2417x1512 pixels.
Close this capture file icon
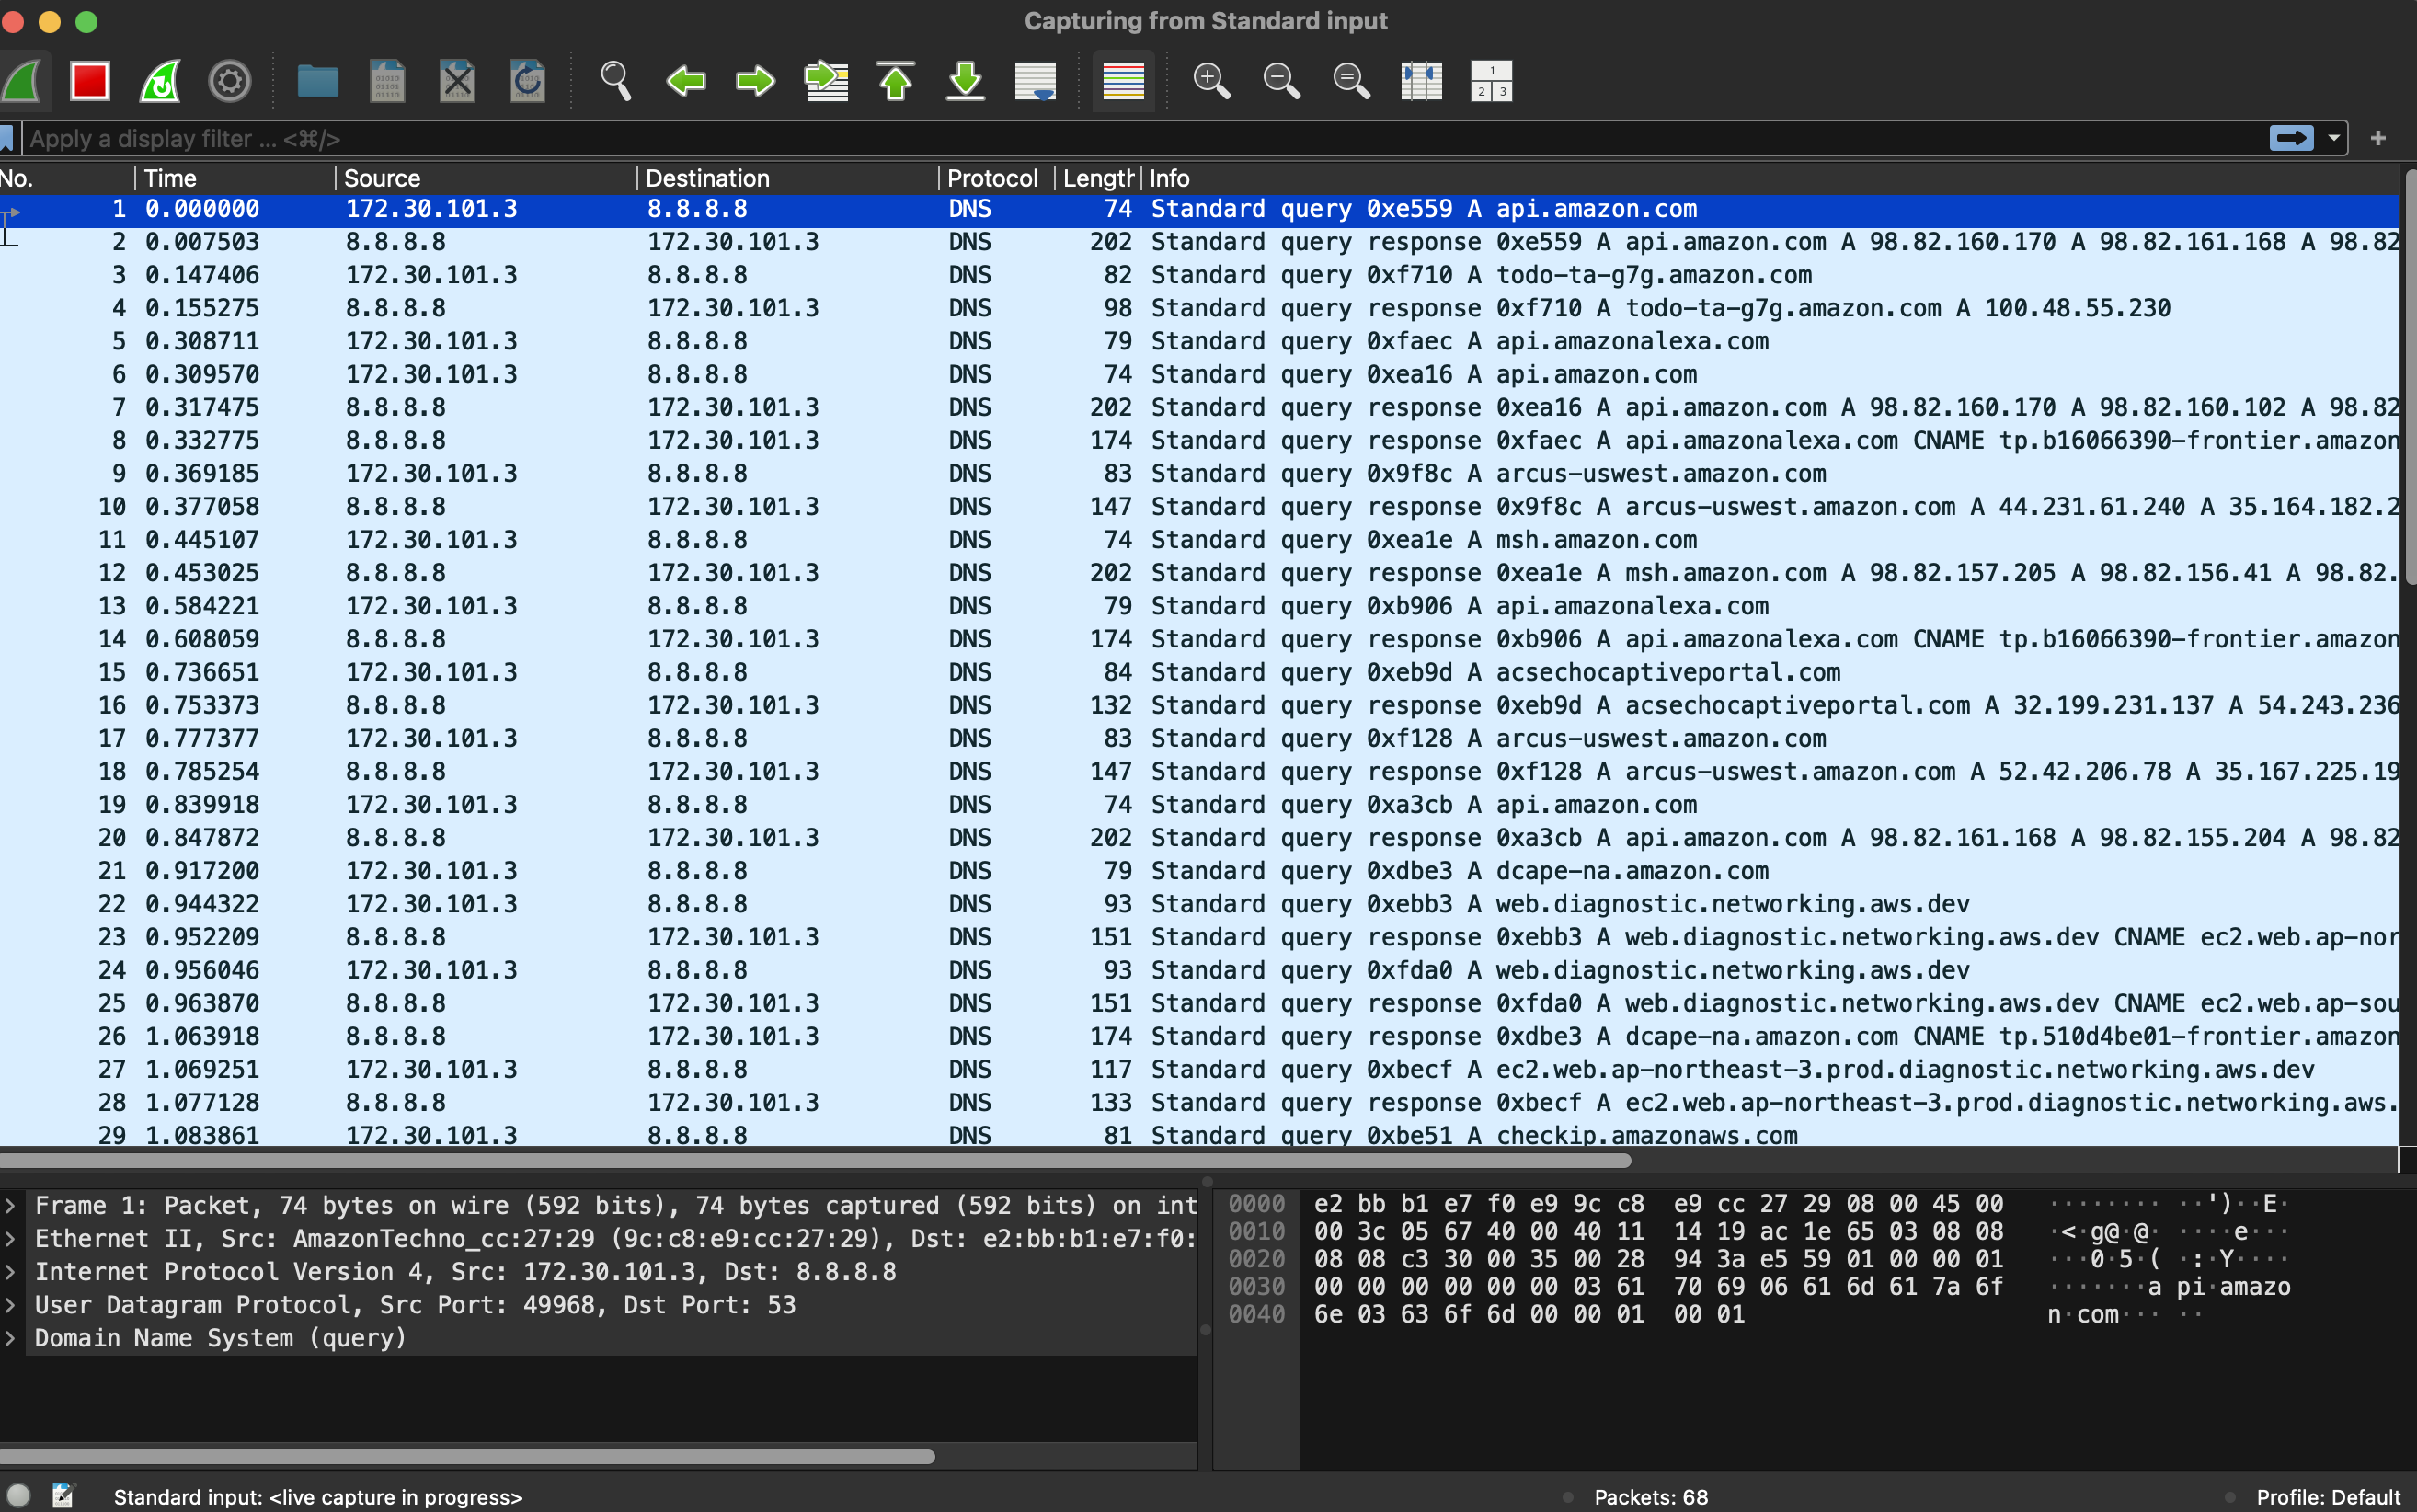pos(458,81)
